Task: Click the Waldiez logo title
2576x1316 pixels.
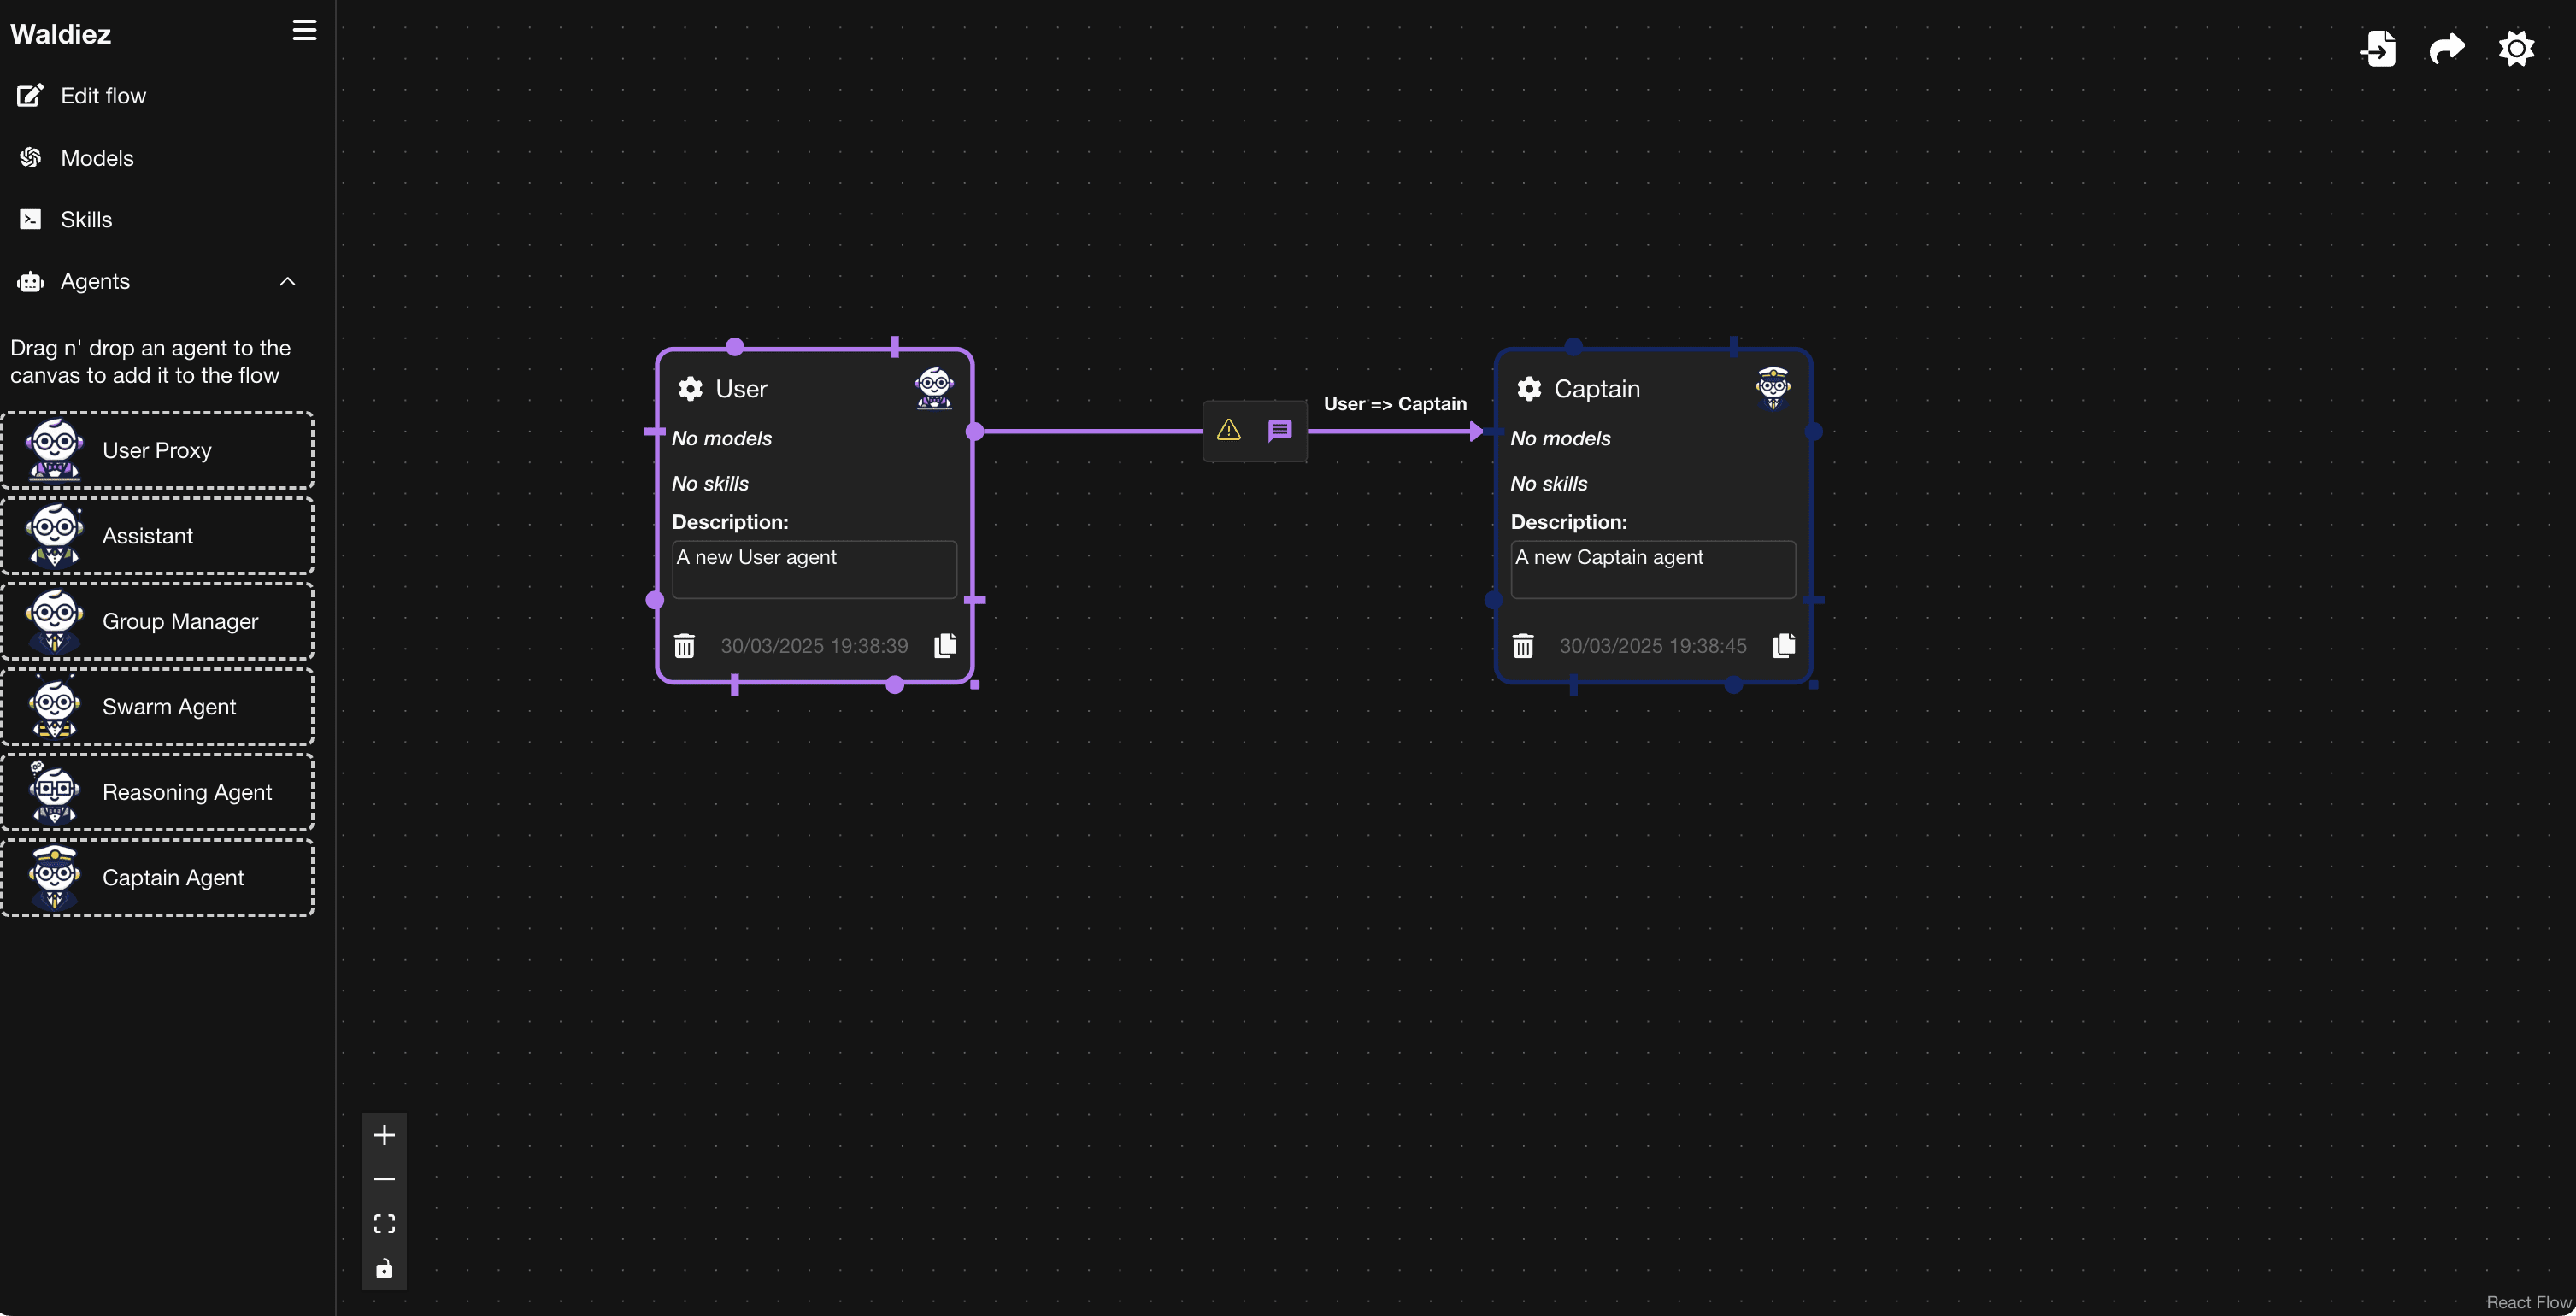Action: 60,33
